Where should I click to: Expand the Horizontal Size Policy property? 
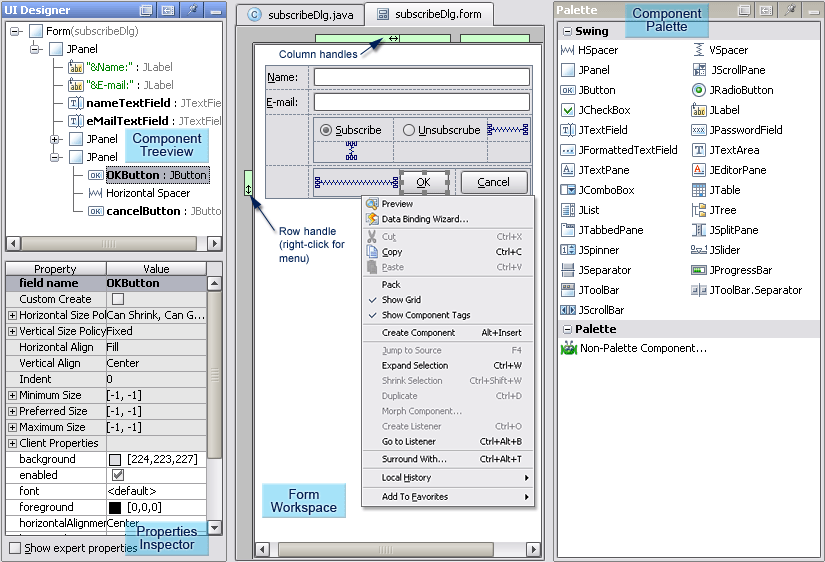point(12,315)
